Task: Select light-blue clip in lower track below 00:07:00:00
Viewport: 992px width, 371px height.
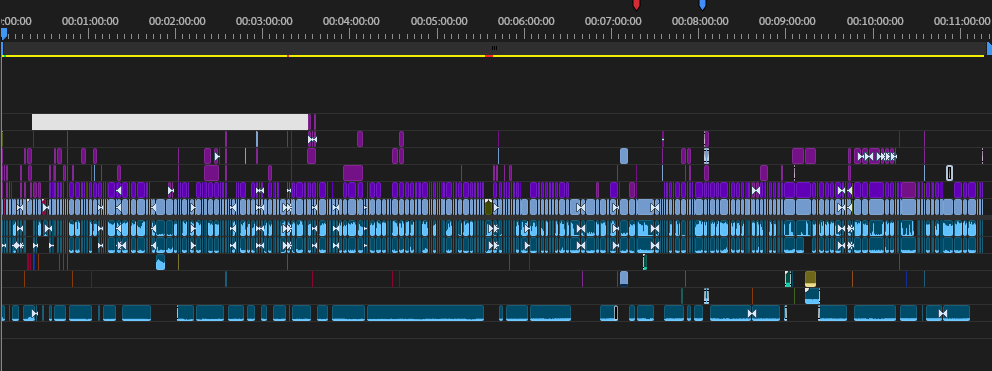Action: coord(624,278)
